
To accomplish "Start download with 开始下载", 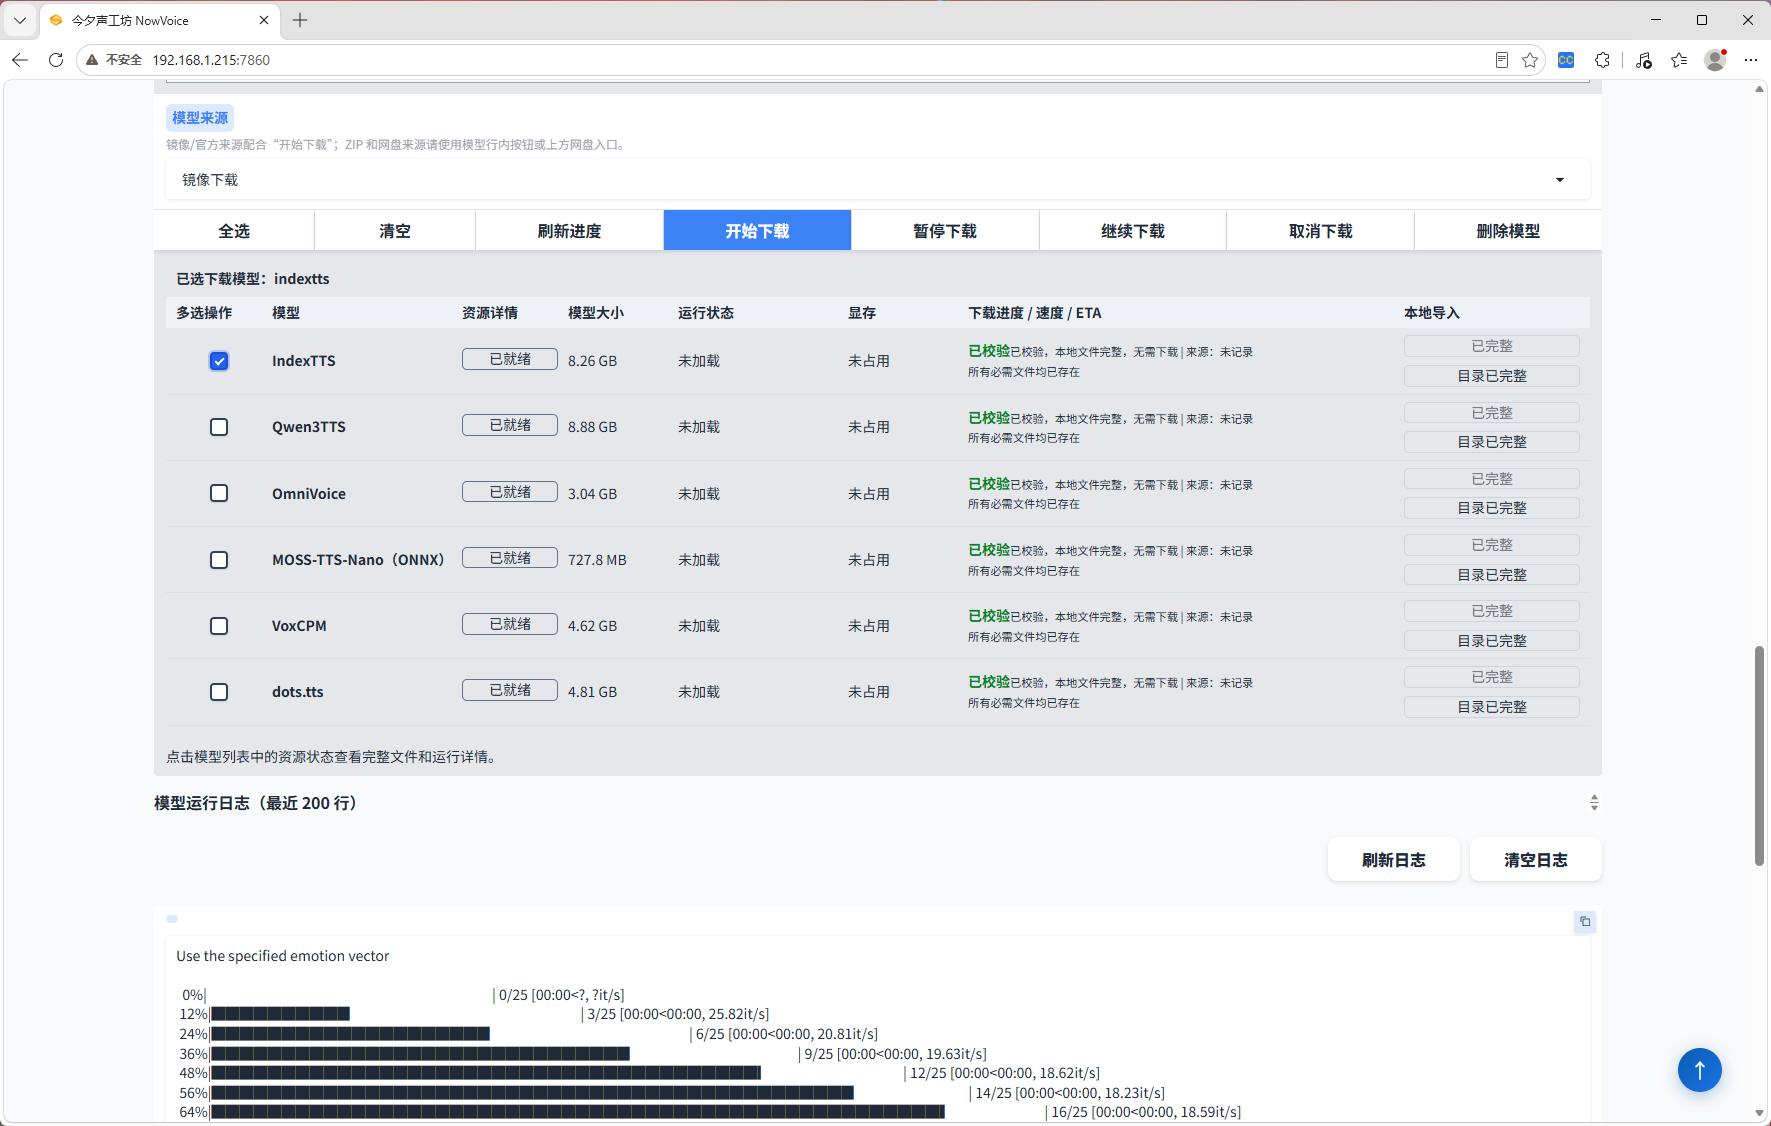I will tap(757, 231).
